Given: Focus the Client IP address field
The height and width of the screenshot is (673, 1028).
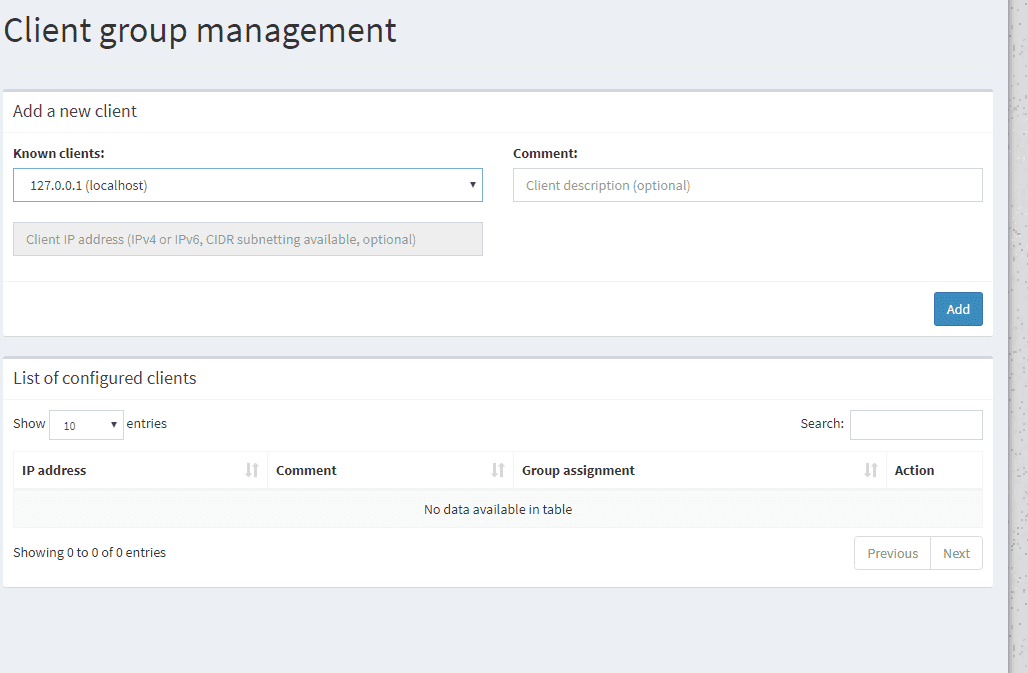Looking at the screenshot, I should [x=247, y=239].
